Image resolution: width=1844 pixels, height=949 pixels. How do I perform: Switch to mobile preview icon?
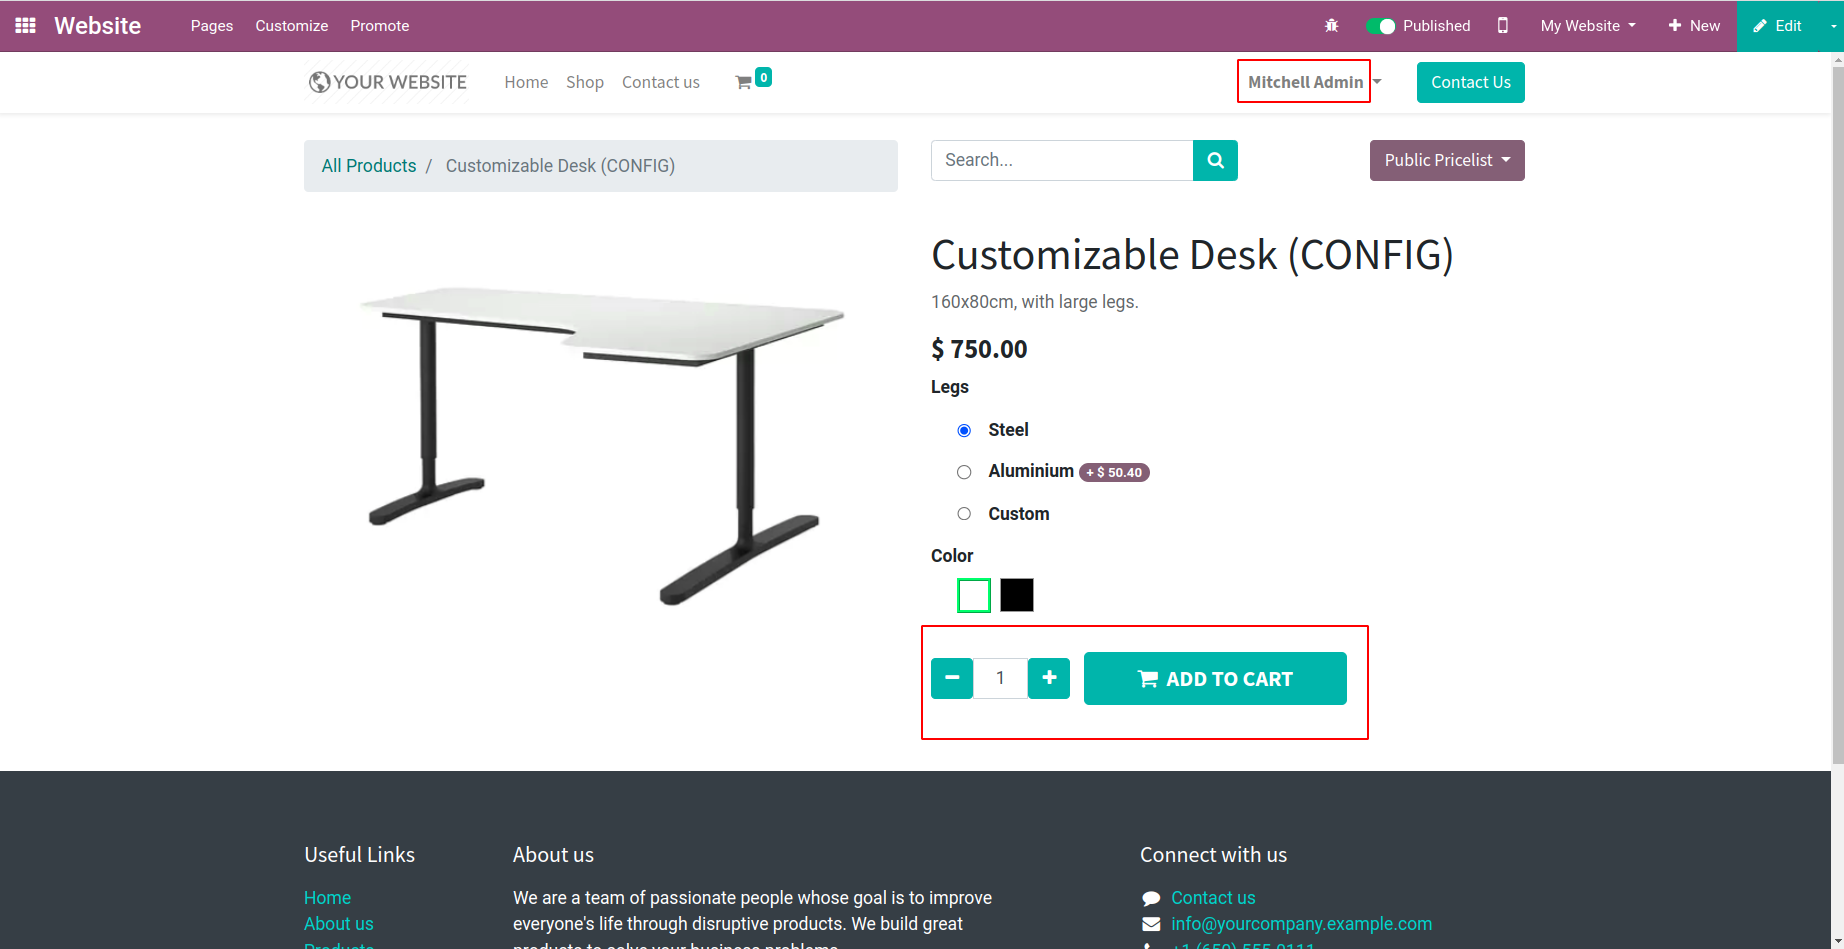point(1502,26)
